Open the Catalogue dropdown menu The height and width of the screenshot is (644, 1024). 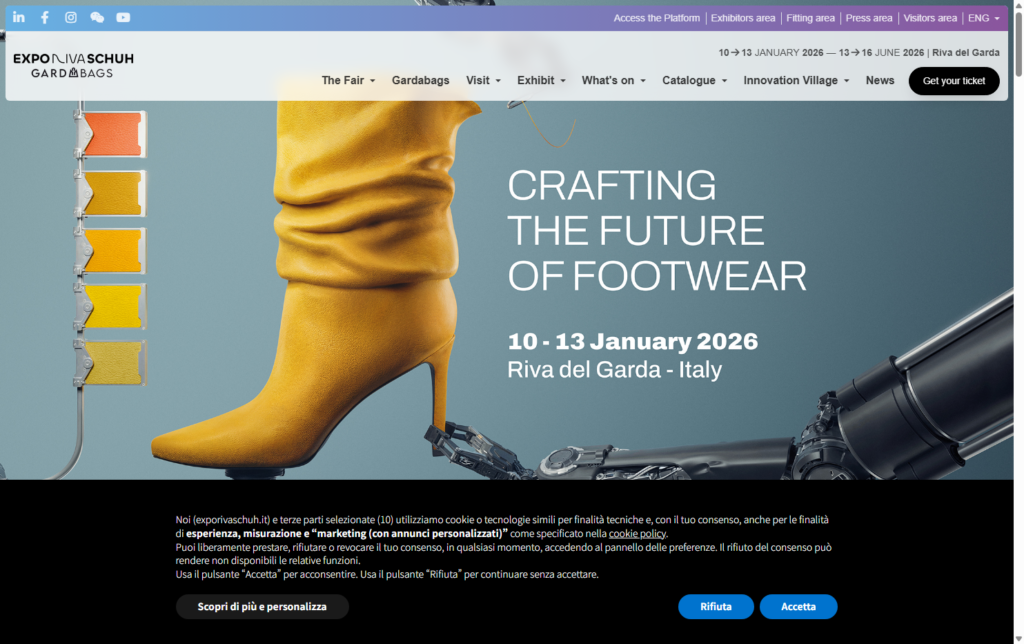(694, 80)
